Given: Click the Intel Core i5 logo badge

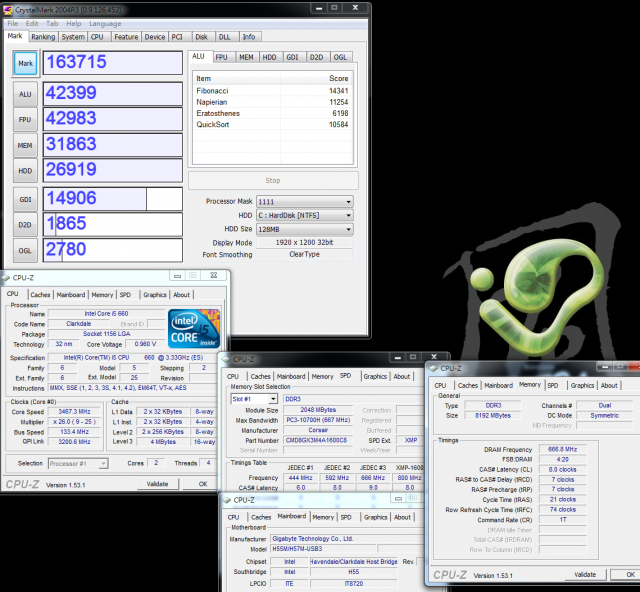Looking at the screenshot, I should 194,328.
